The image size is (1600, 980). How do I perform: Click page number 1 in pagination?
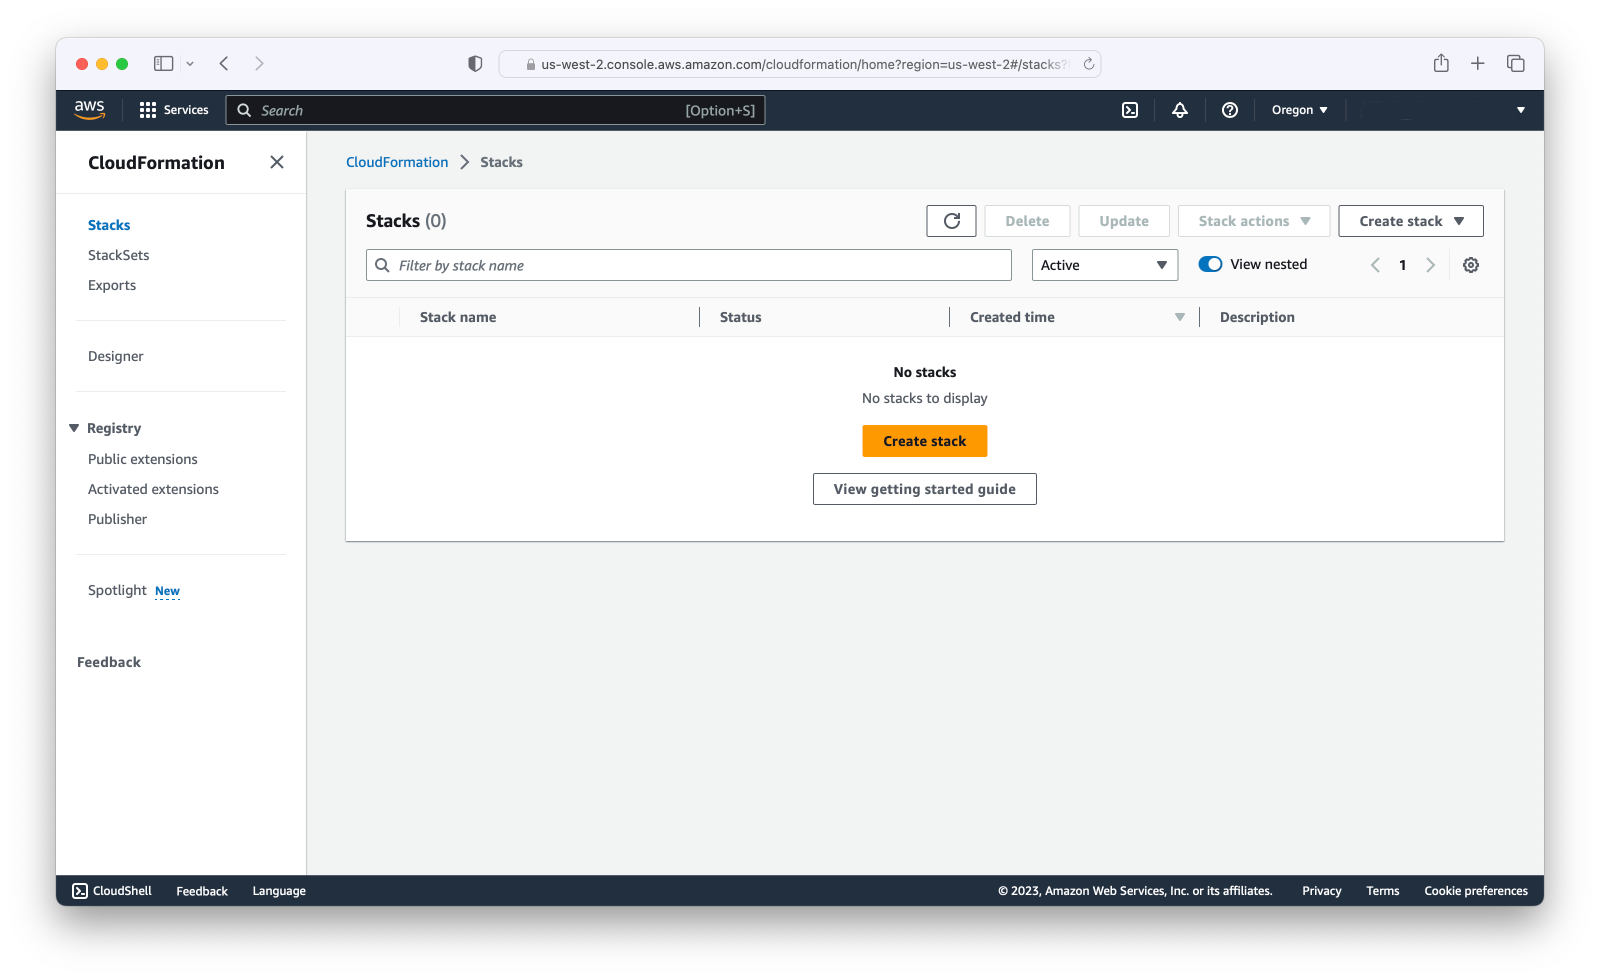[x=1403, y=265]
